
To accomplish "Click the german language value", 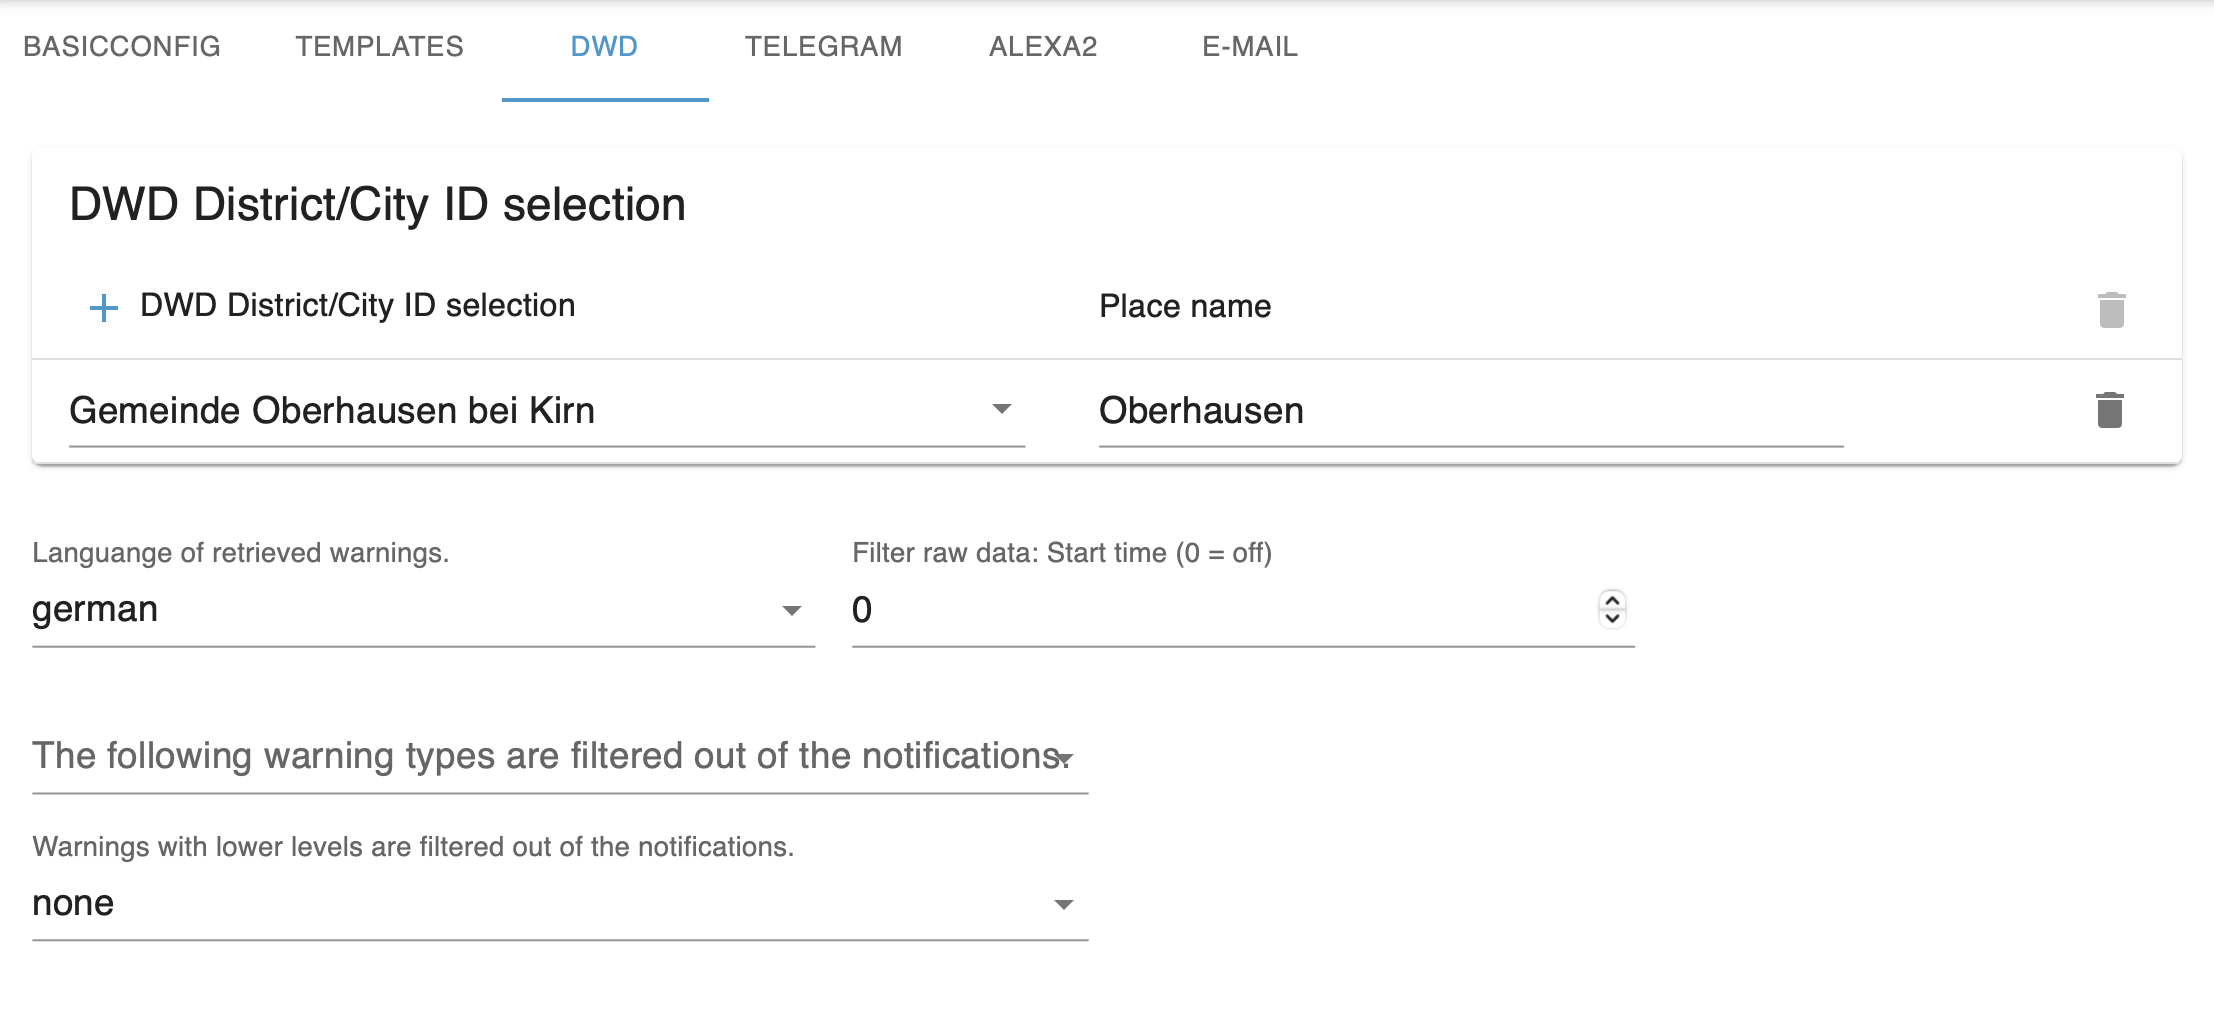I will (95, 609).
